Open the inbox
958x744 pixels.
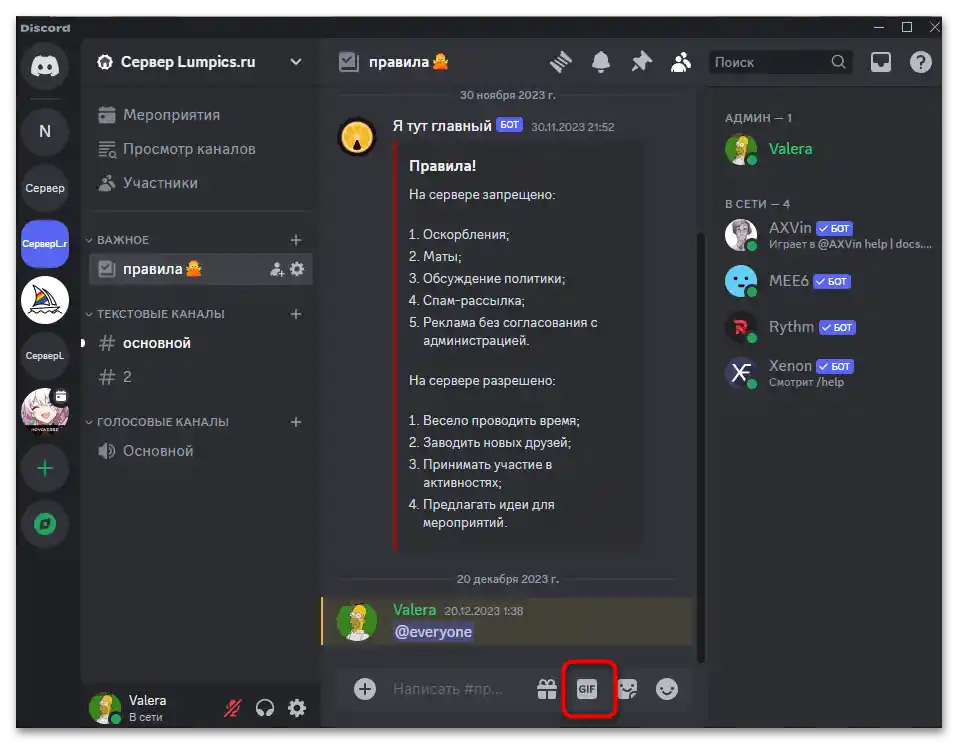881,61
